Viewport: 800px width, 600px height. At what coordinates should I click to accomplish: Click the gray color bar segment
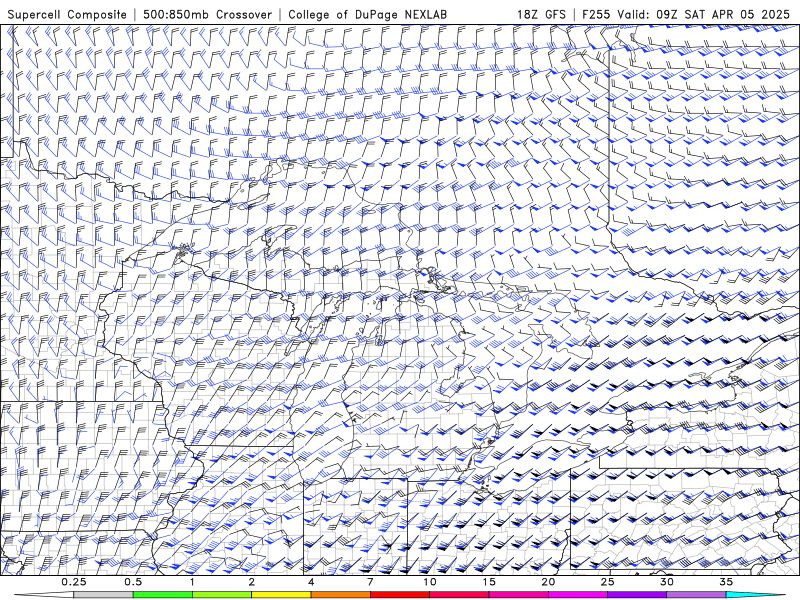103,595
